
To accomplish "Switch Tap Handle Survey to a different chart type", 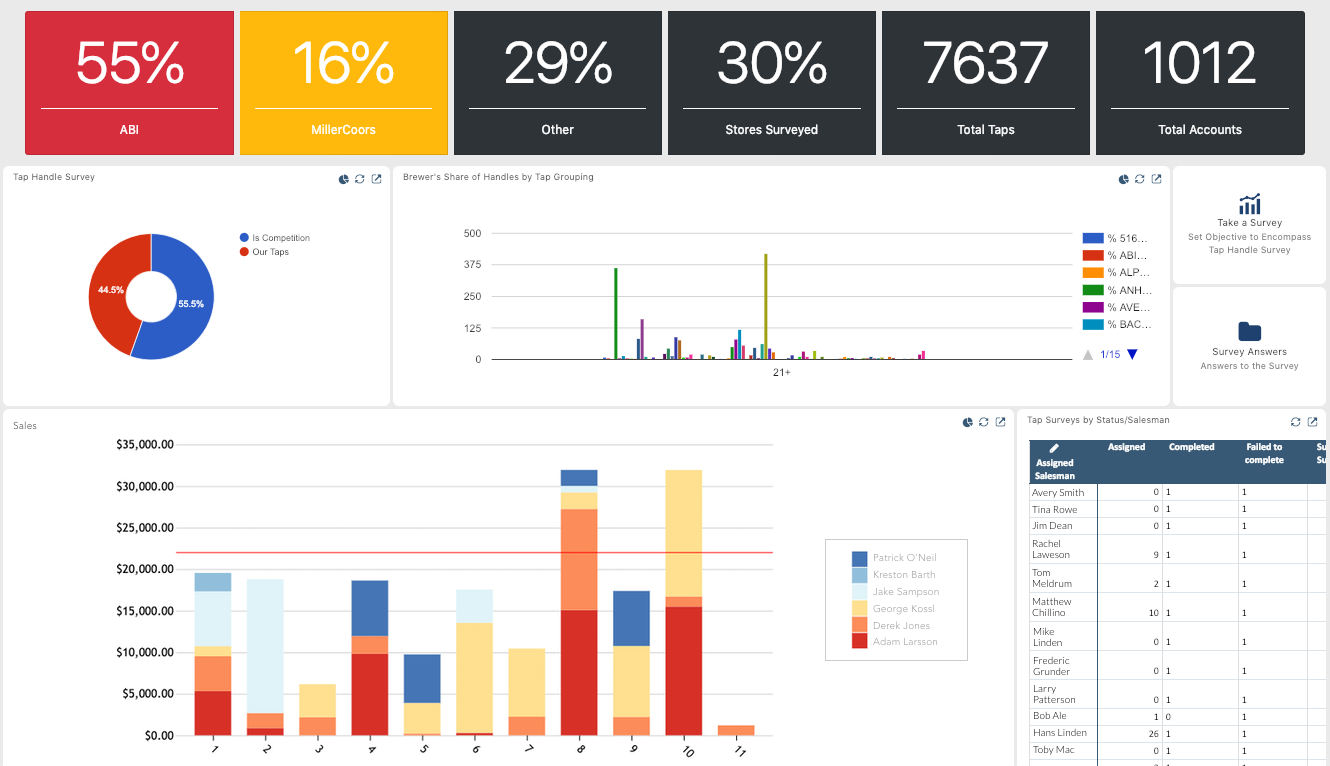I will [344, 178].
